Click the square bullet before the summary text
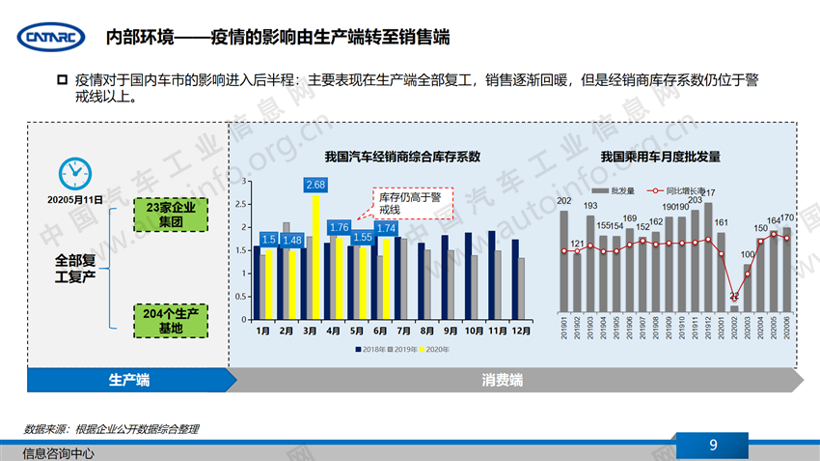 pyautogui.click(x=60, y=78)
